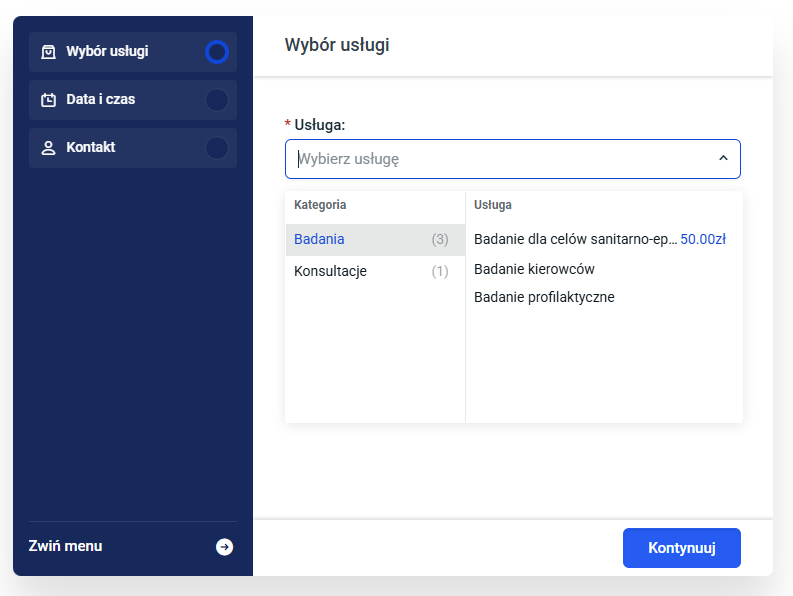This screenshot has width=793, height=596.
Task: Choose the 'Badanie kierowców' service
Action: [534, 269]
